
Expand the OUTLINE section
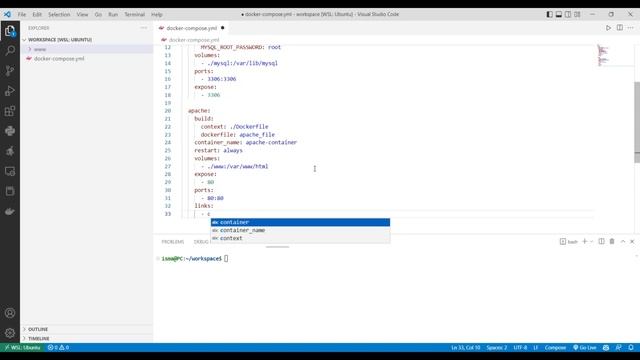[38, 329]
